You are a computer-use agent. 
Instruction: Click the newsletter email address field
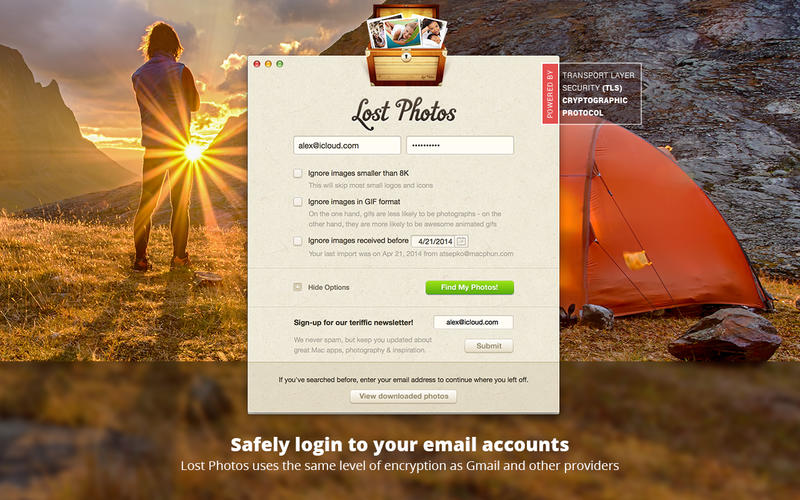[x=473, y=322]
